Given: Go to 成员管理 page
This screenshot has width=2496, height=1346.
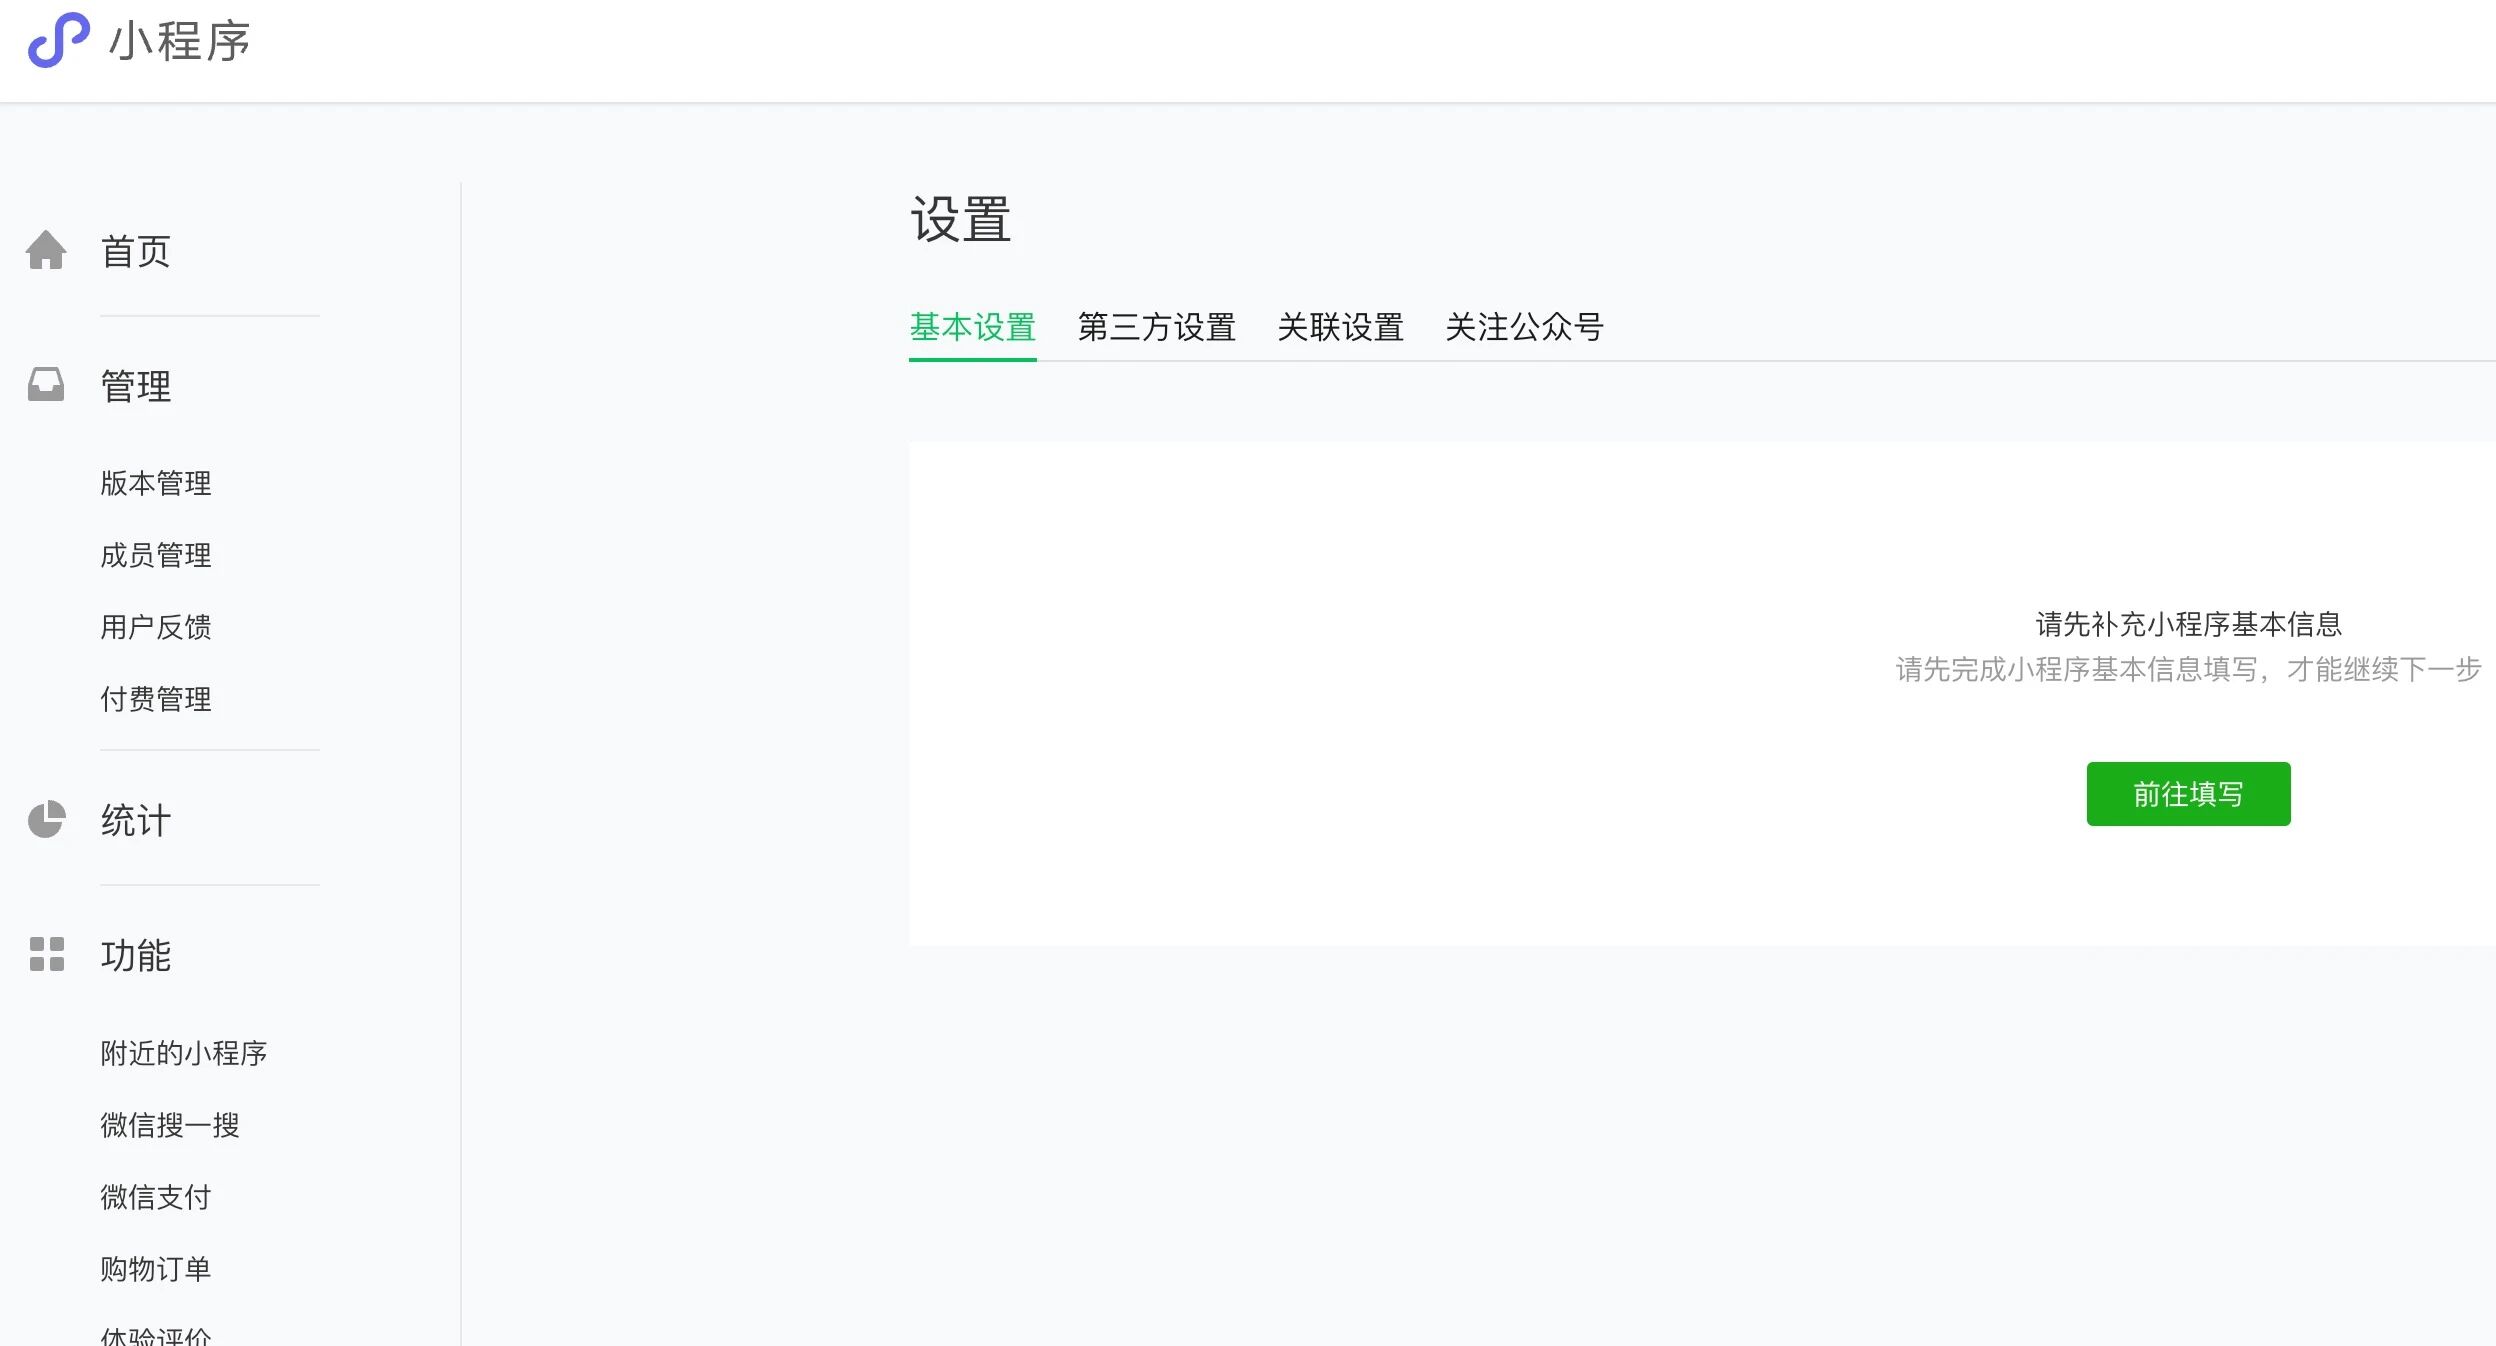Looking at the screenshot, I should 156,556.
